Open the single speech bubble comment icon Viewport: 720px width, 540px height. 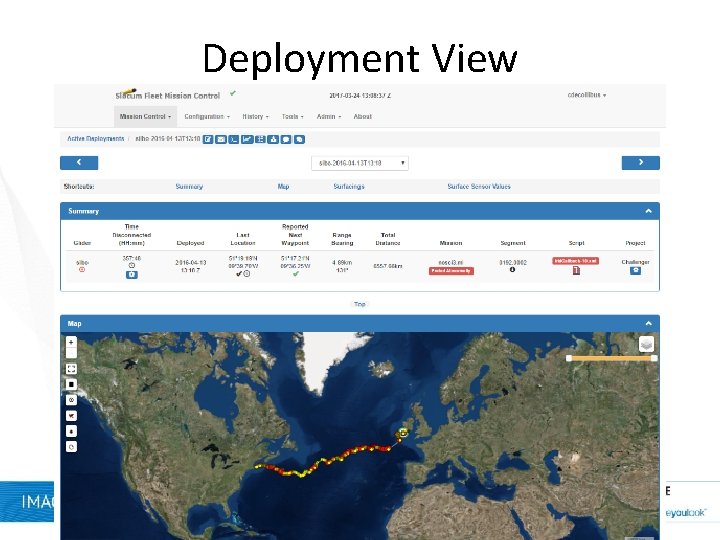point(286,139)
